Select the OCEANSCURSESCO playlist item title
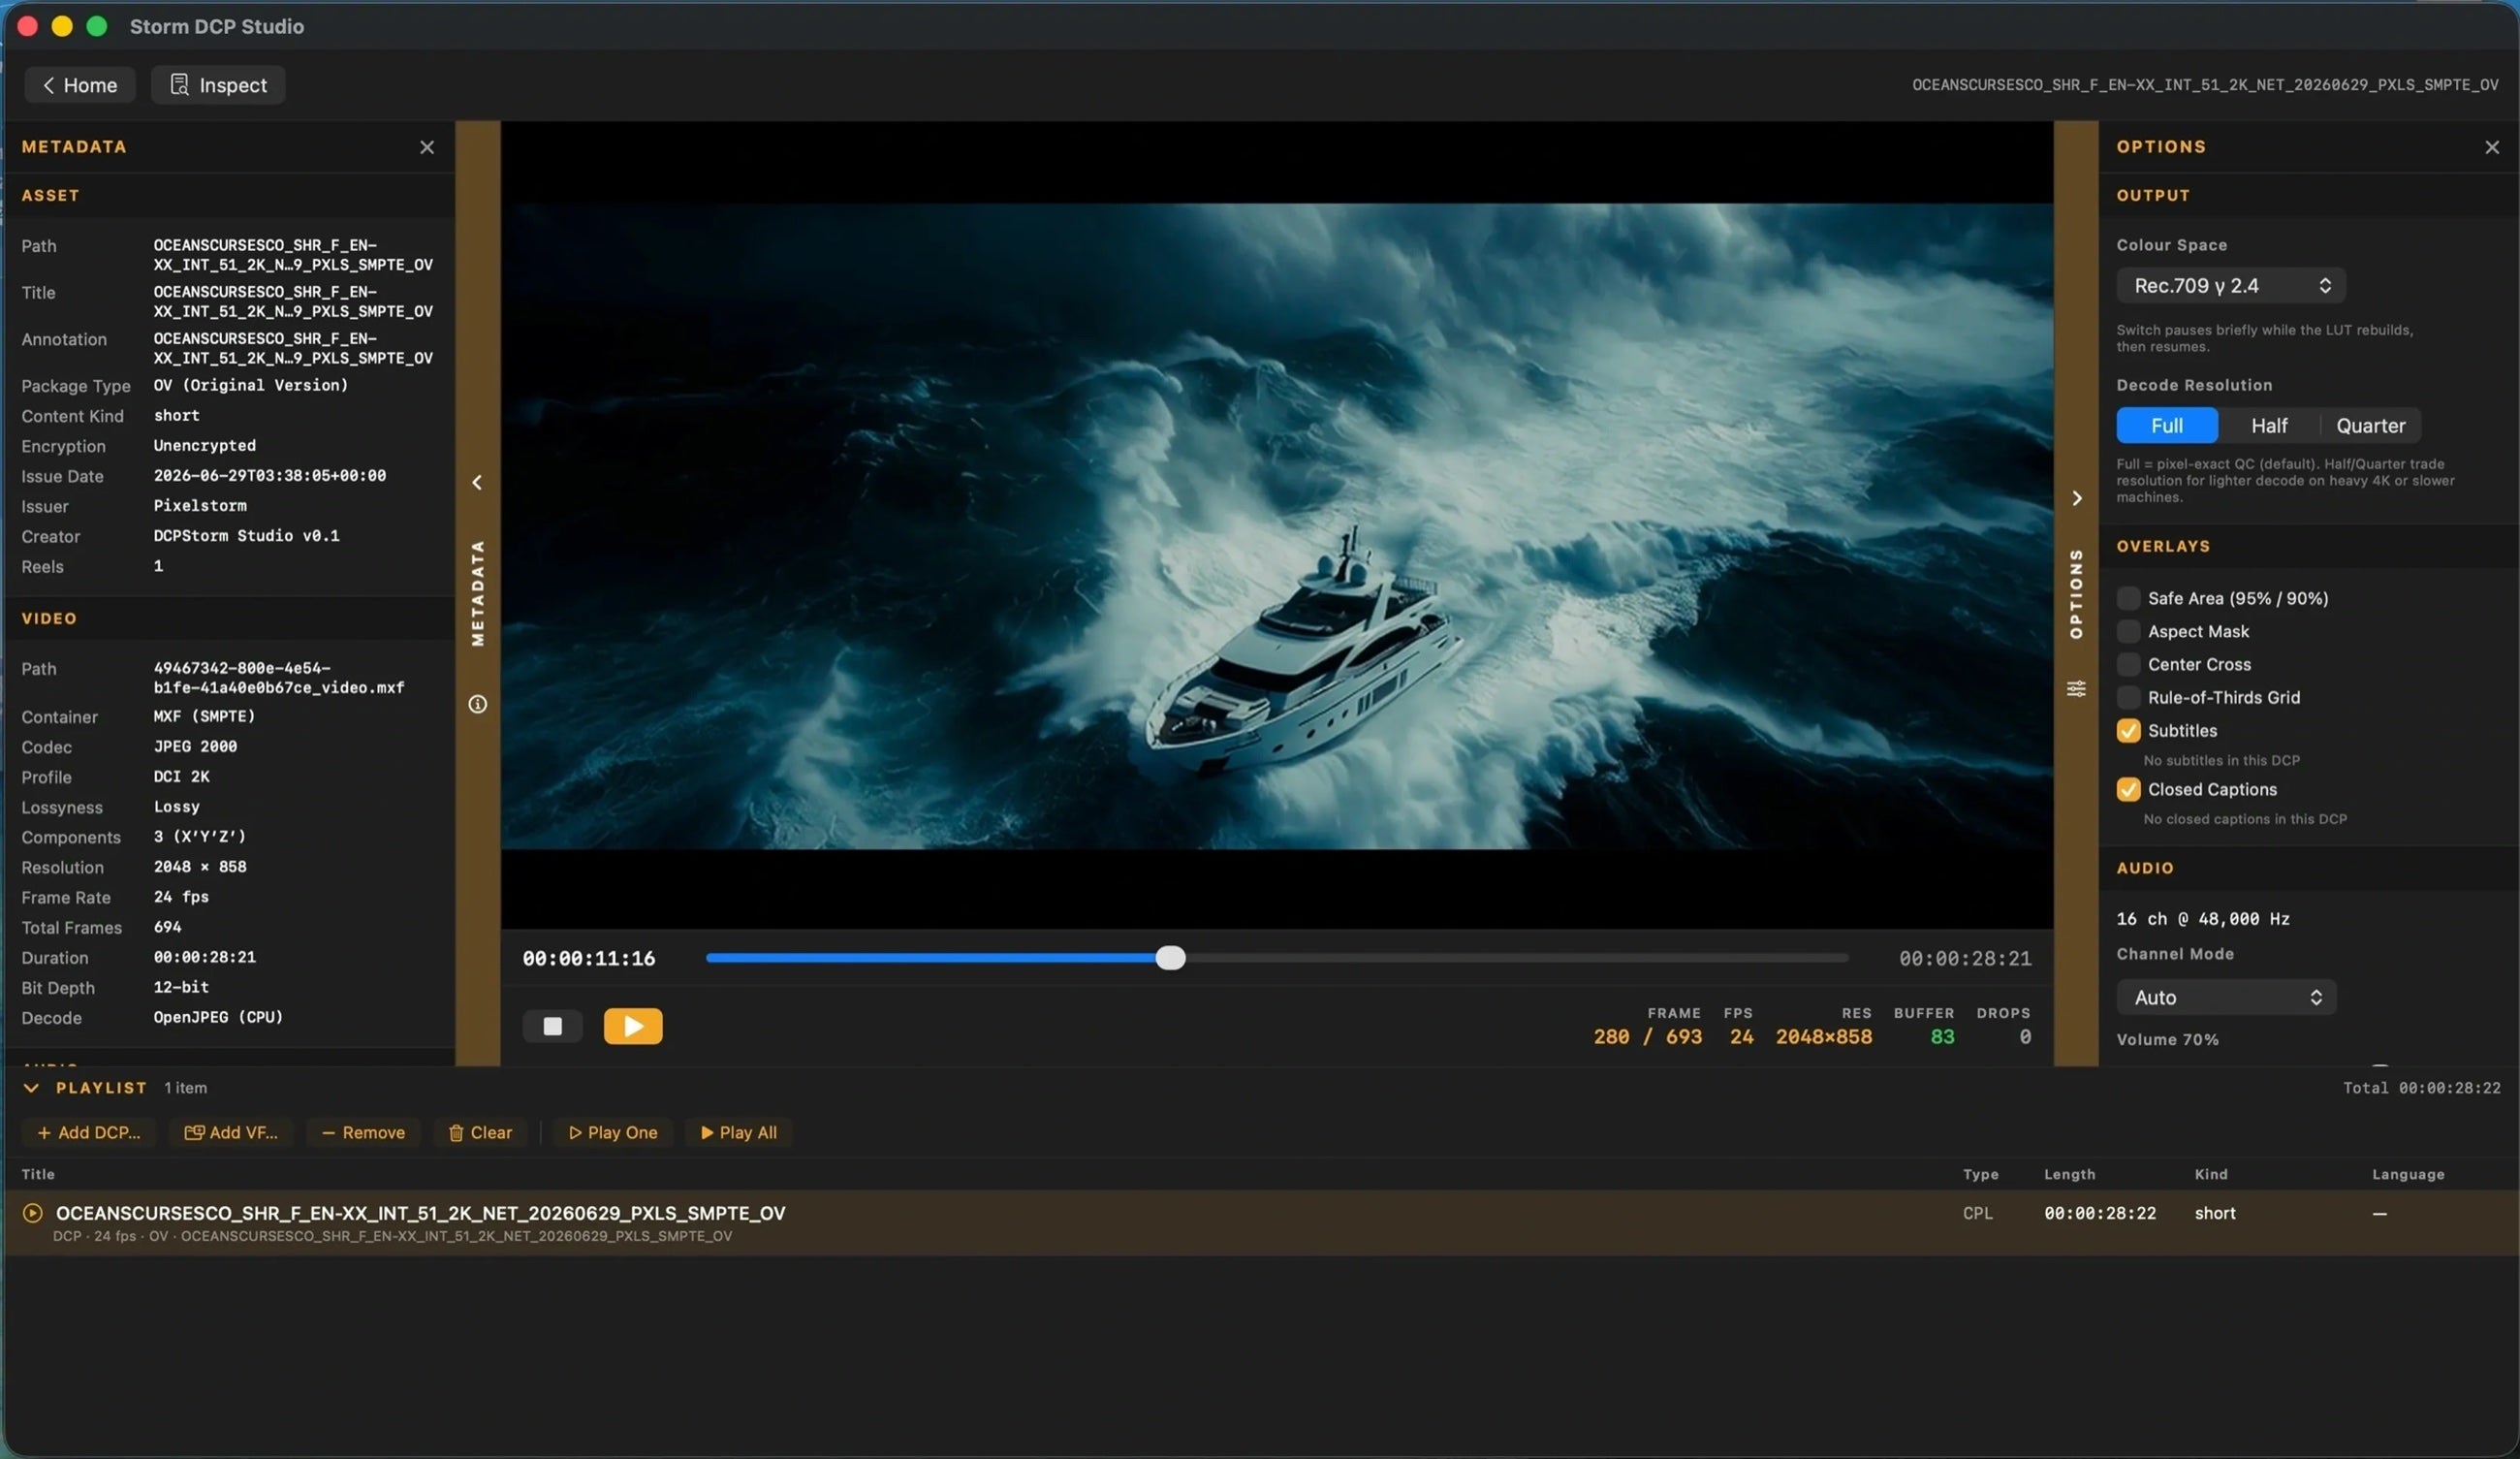This screenshot has width=2520, height=1459. [420, 1214]
